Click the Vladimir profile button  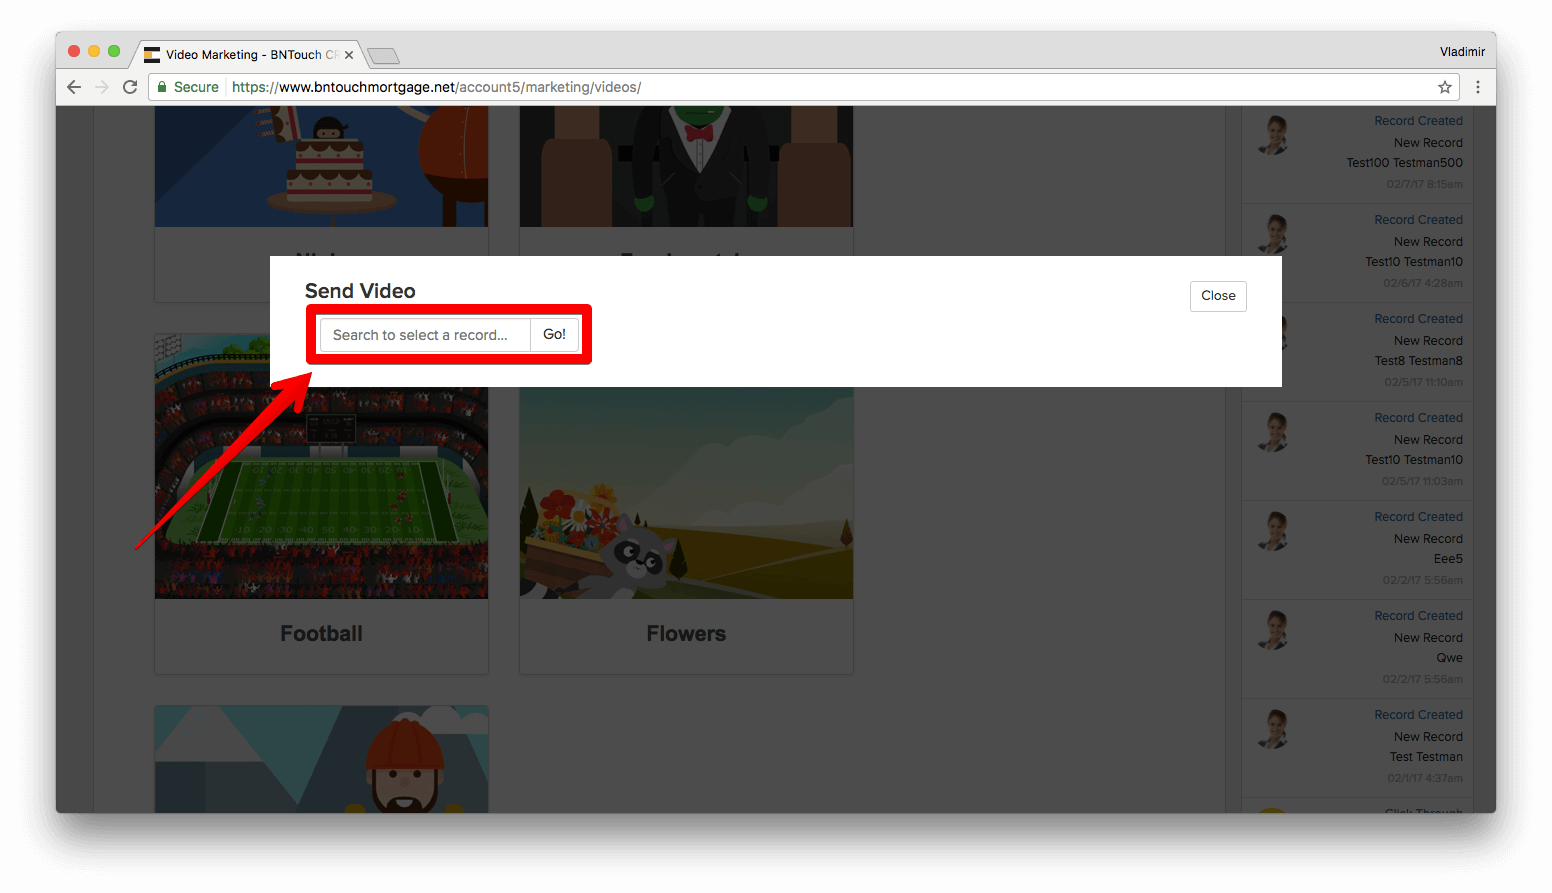pyautogui.click(x=1462, y=52)
